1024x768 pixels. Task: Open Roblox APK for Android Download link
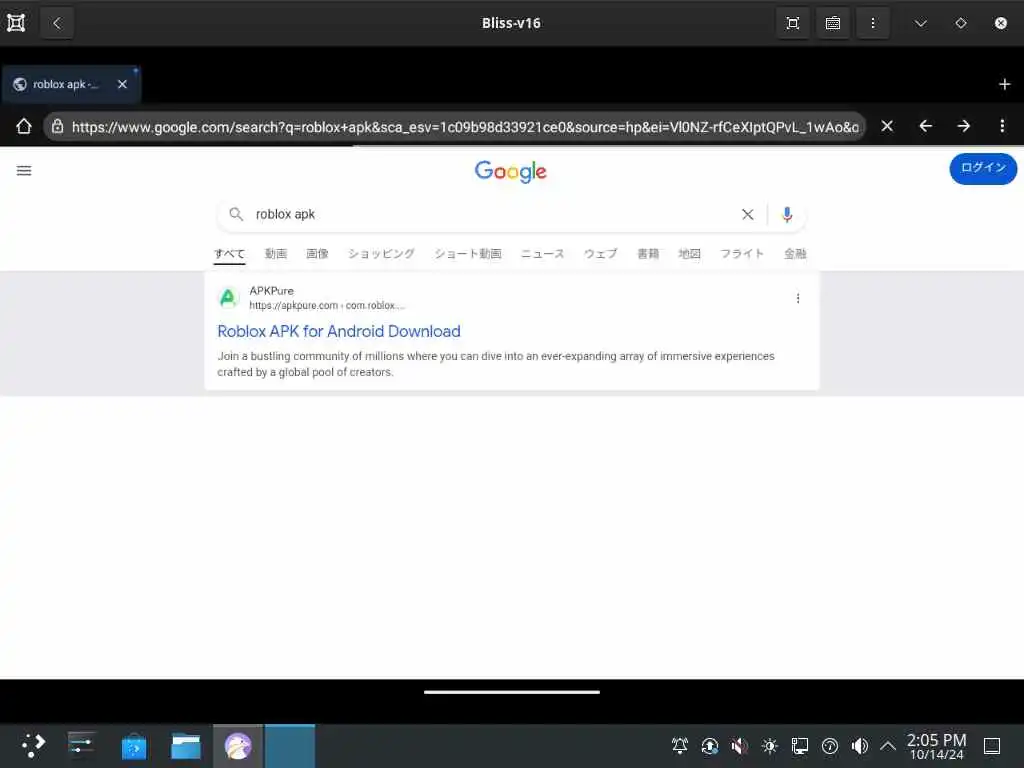point(339,331)
